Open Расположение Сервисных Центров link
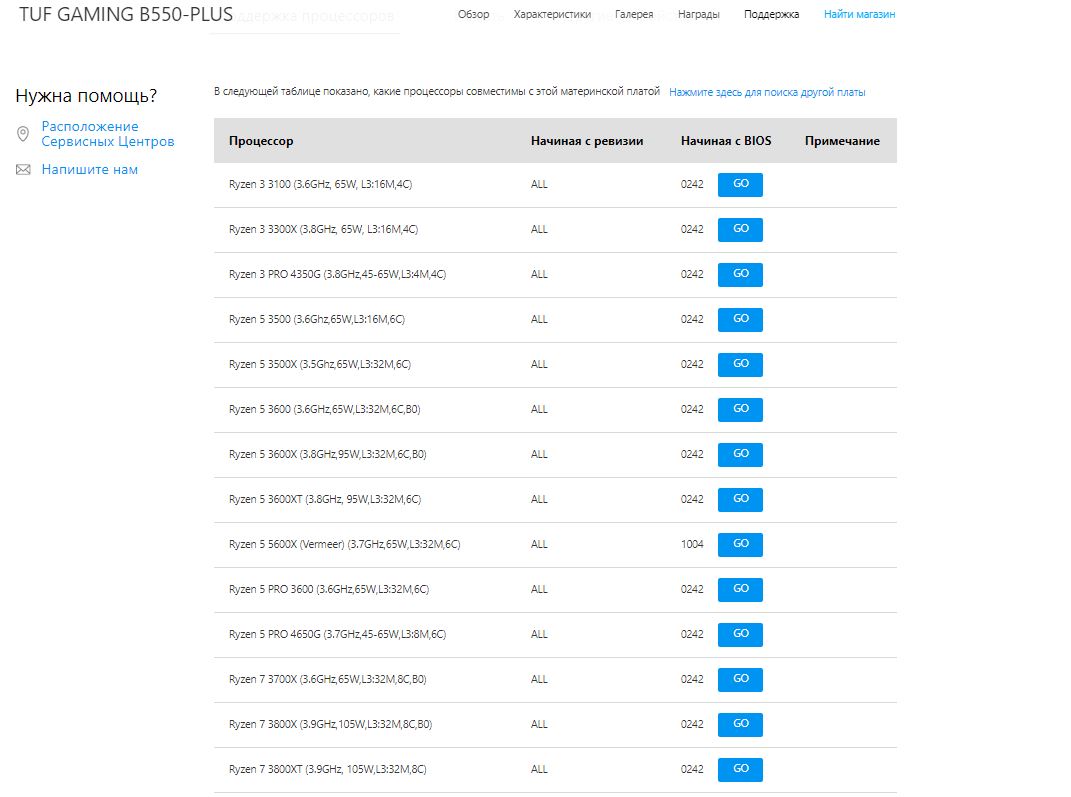The image size is (1071, 797). pyautogui.click(x=107, y=134)
